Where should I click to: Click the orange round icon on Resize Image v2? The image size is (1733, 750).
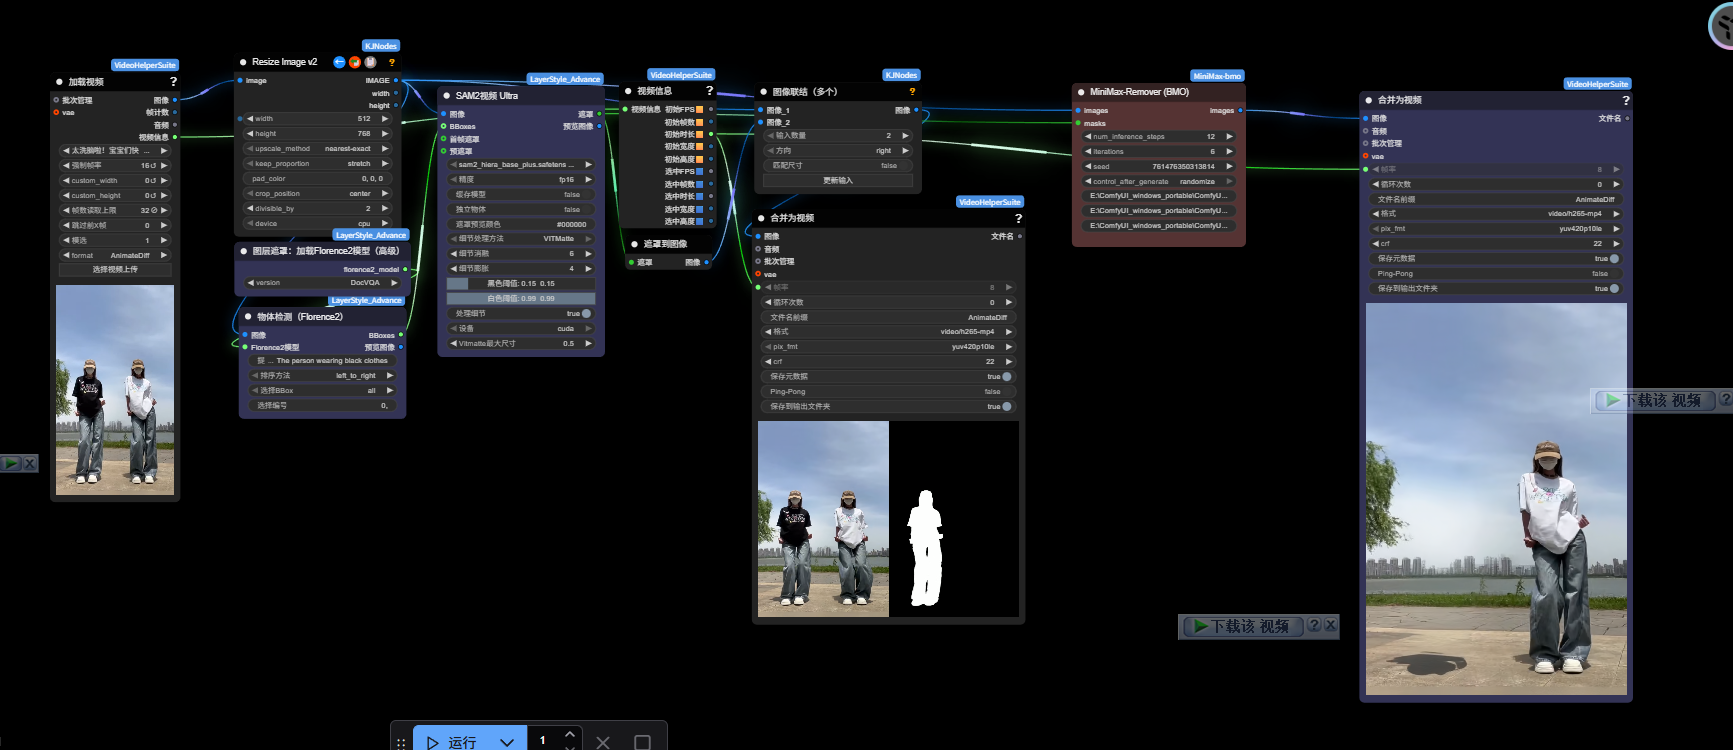point(355,62)
